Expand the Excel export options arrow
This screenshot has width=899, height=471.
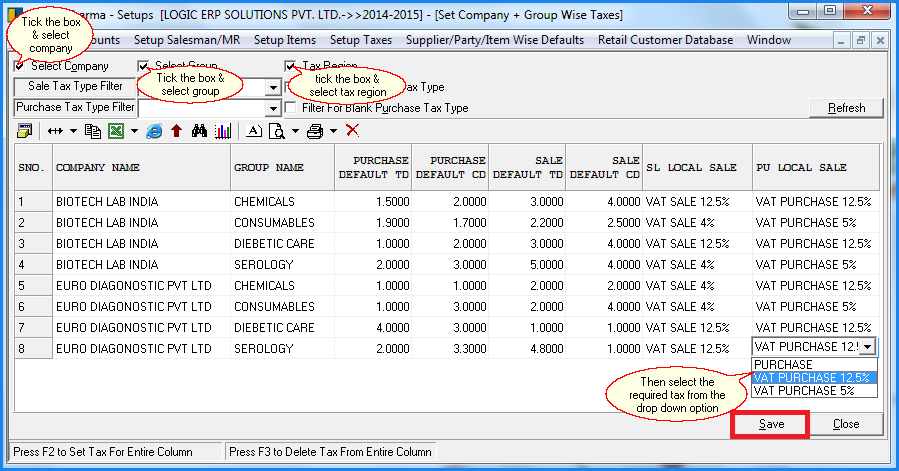(134, 131)
